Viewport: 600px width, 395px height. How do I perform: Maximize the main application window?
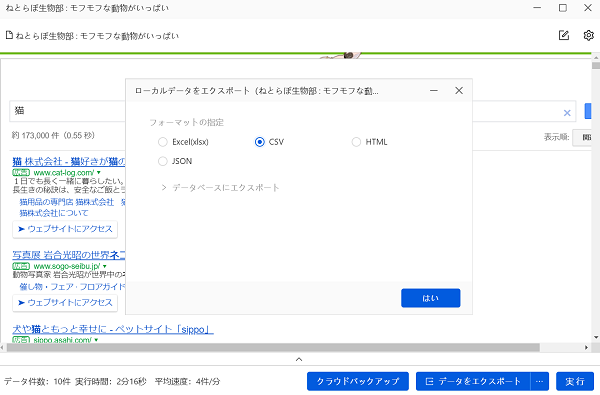(562, 8)
